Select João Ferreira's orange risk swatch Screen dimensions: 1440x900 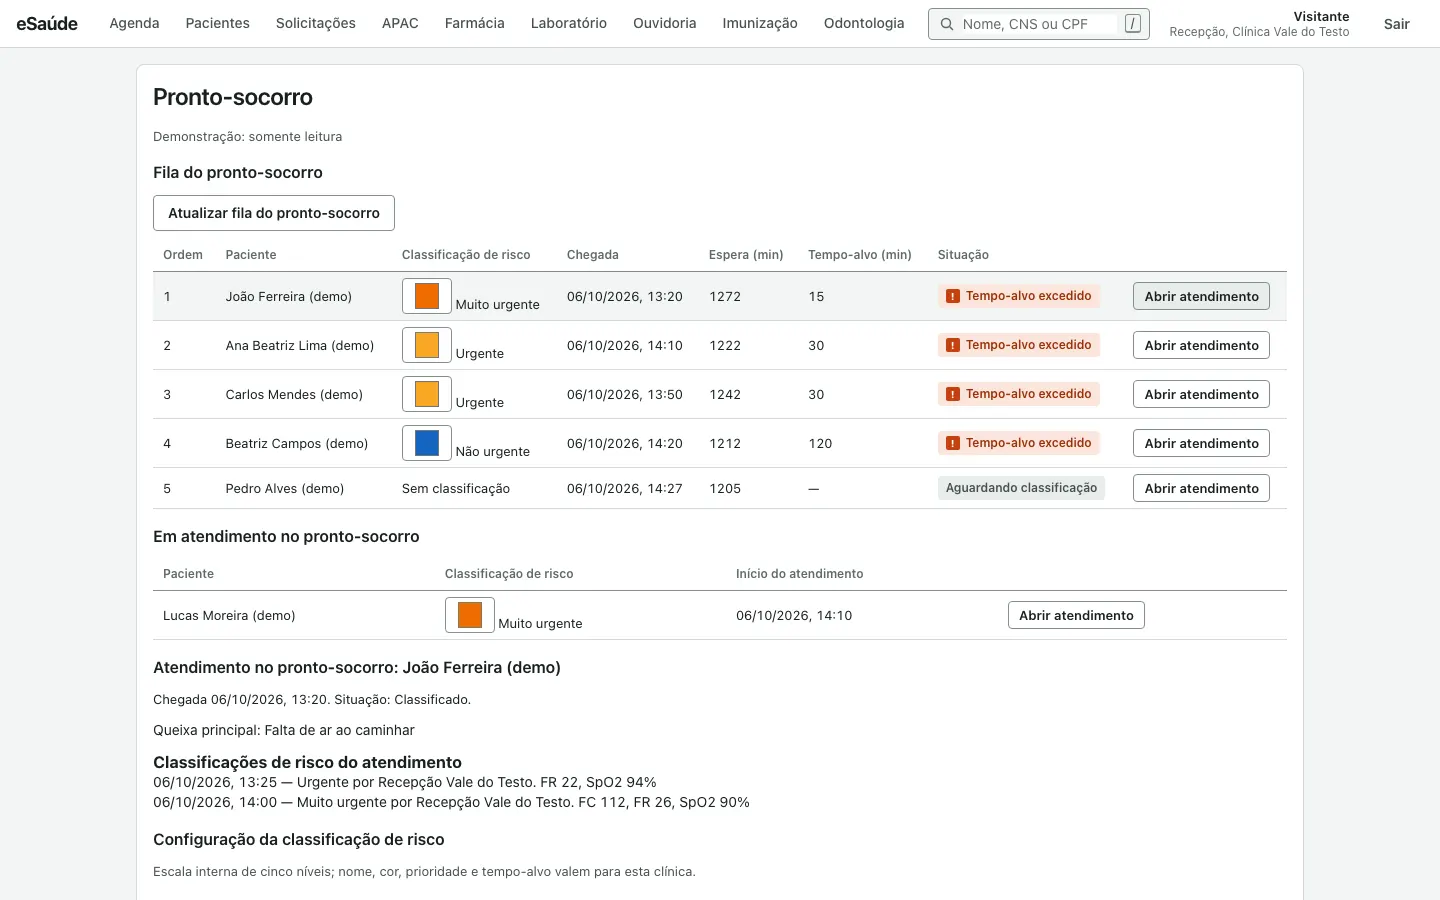427,296
